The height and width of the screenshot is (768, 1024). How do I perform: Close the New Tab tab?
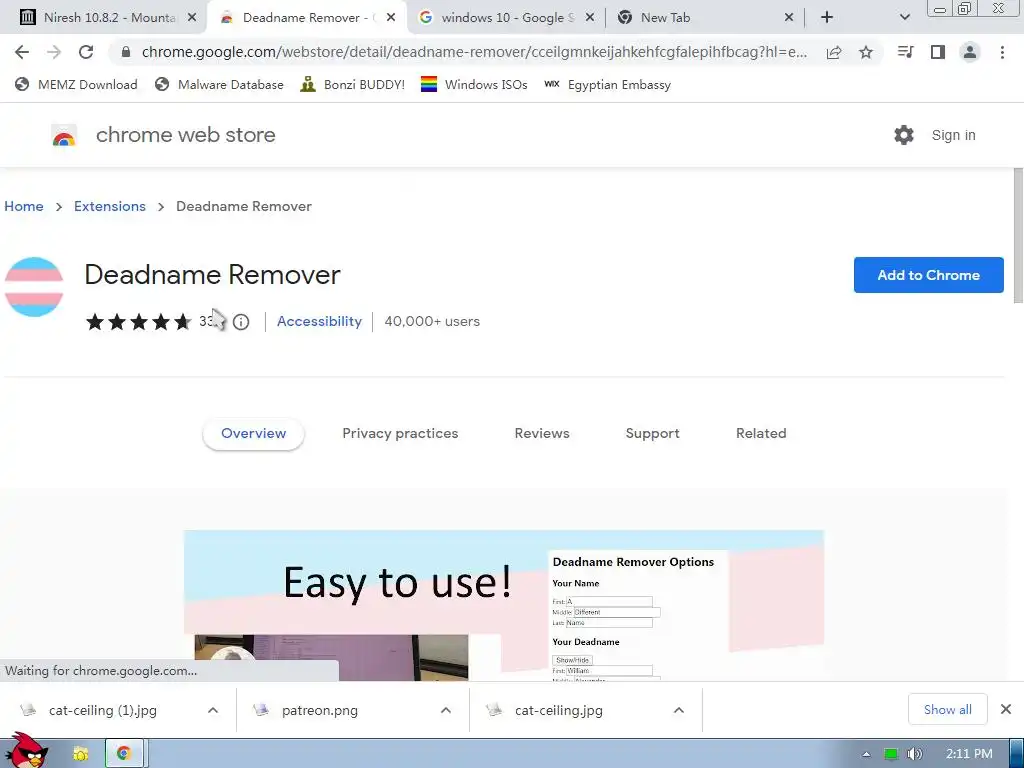[x=789, y=18]
